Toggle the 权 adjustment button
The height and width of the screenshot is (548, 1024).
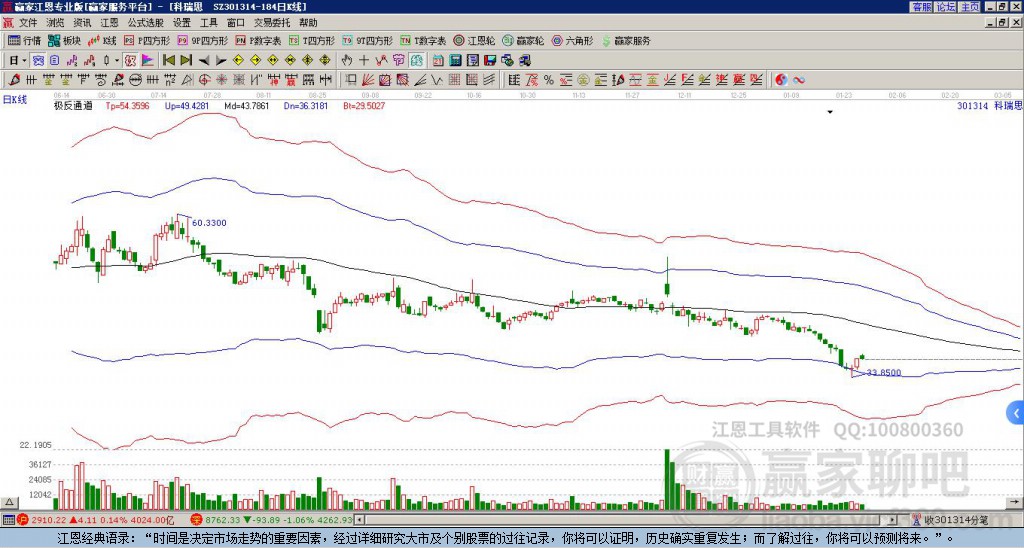130,61
